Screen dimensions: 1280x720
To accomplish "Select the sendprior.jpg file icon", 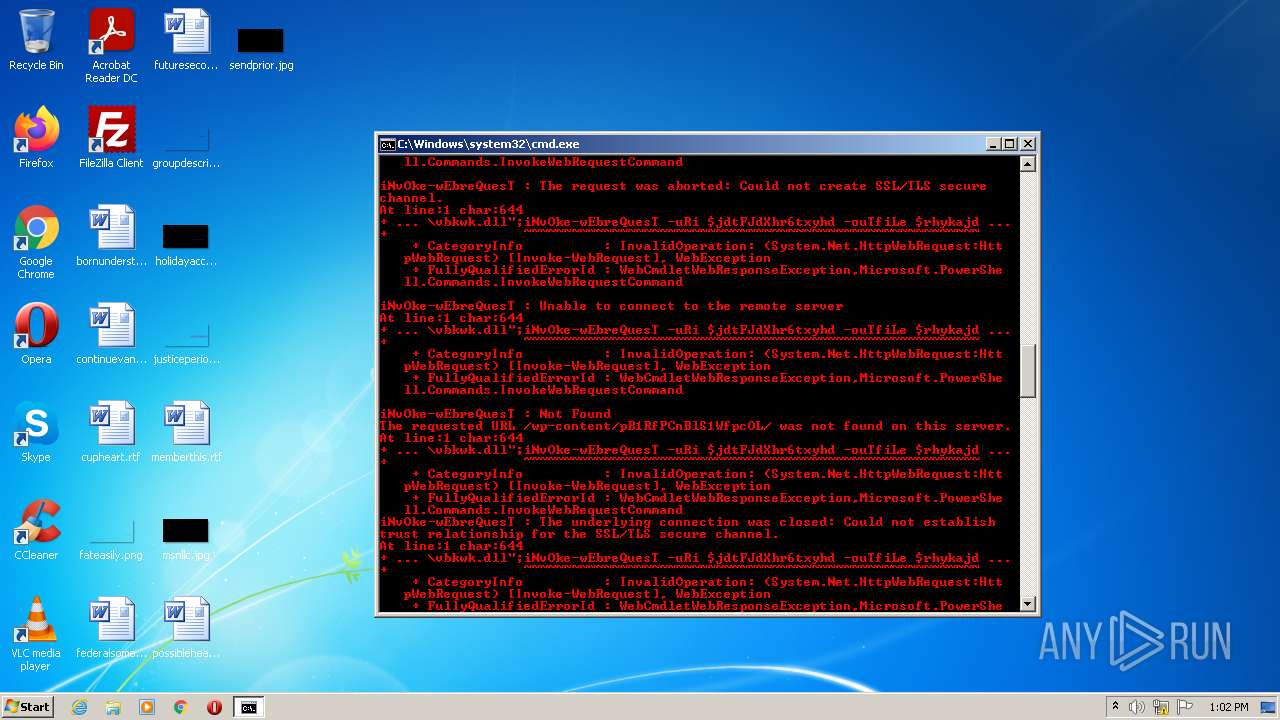I will point(261,48).
